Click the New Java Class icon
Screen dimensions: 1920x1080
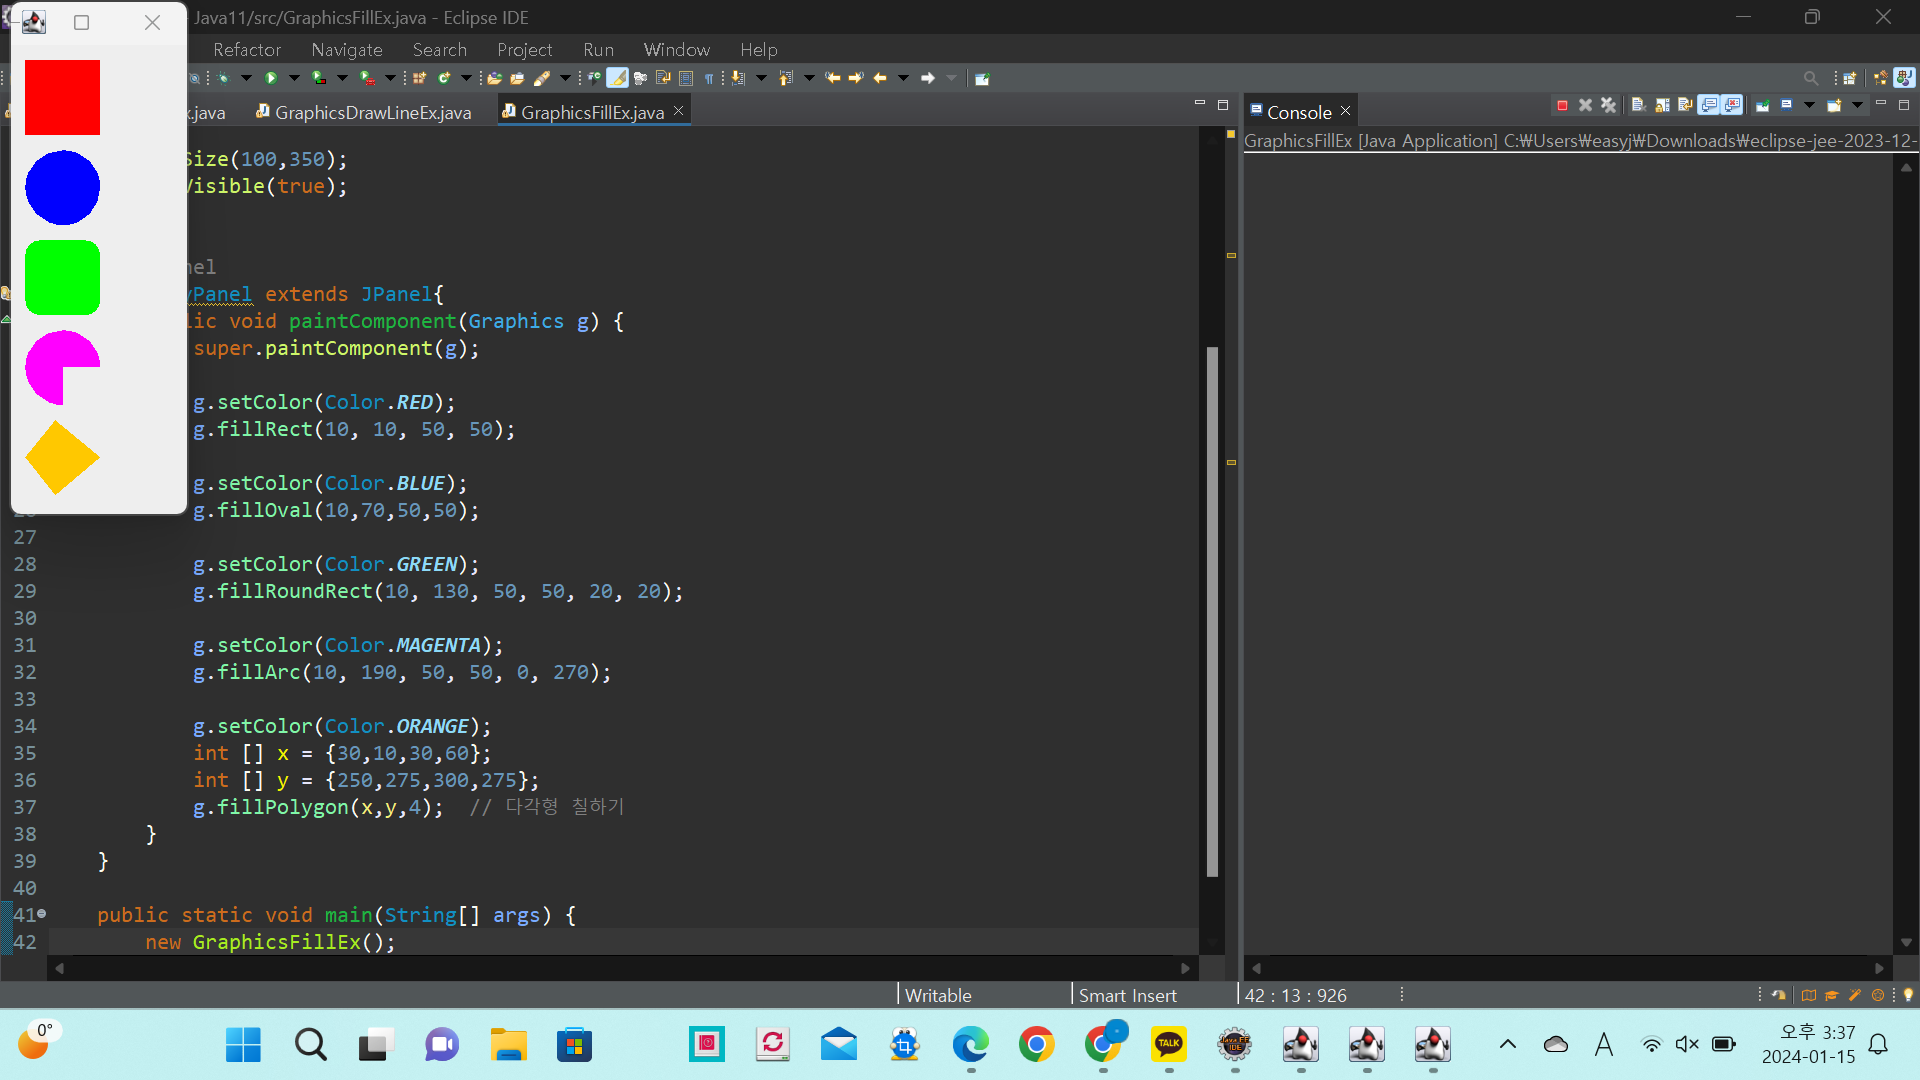pyautogui.click(x=444, y=78)
